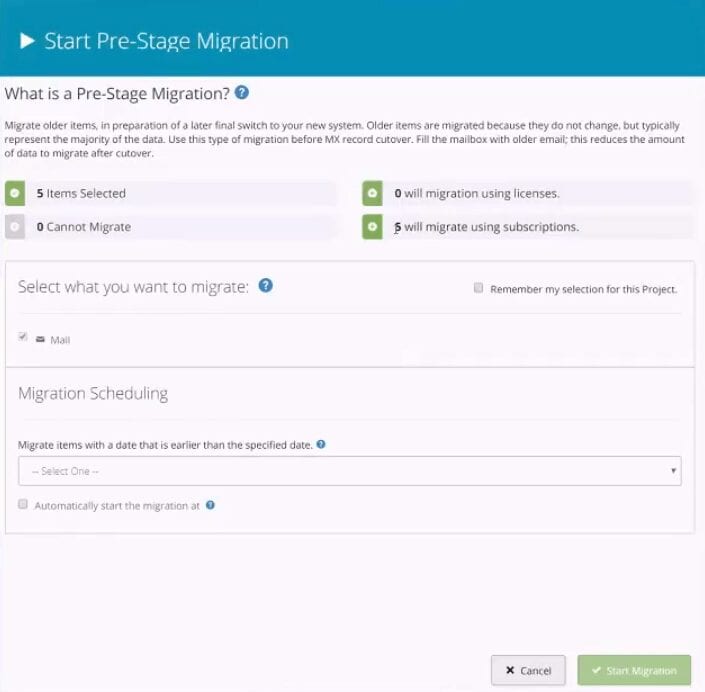Open help icon beside 'Automatically start the migration at'
The height and width of the screenshot is (692, 705).
[210, 505]
